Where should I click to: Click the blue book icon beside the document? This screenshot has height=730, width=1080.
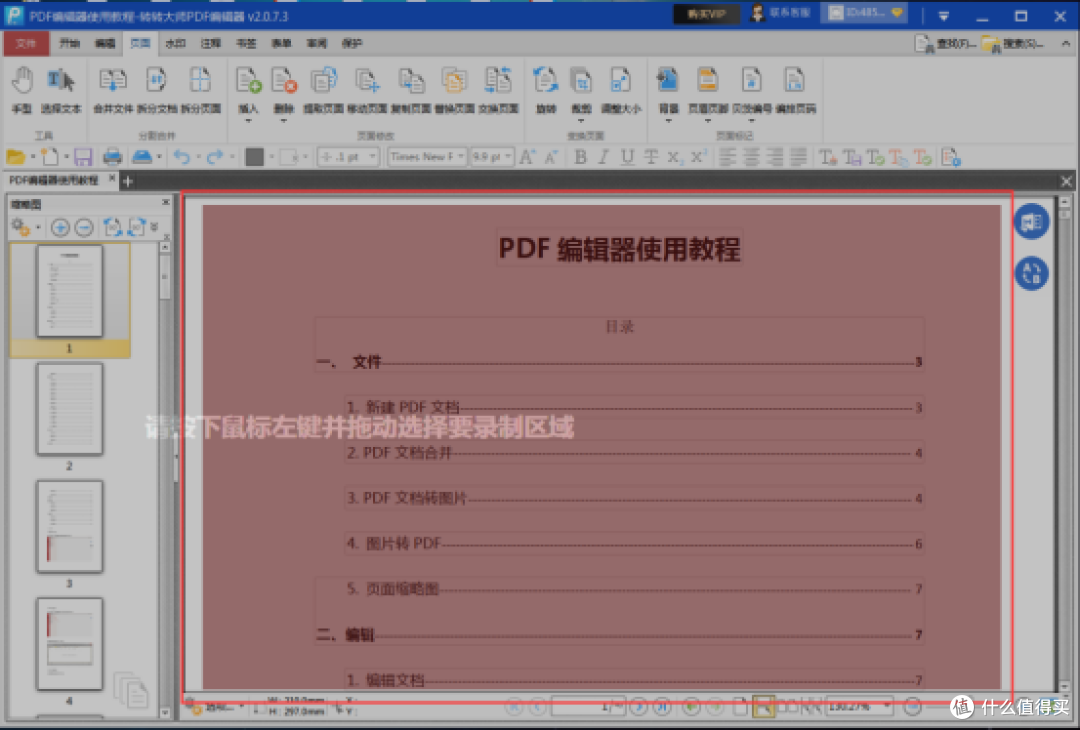coord(1031,222)
